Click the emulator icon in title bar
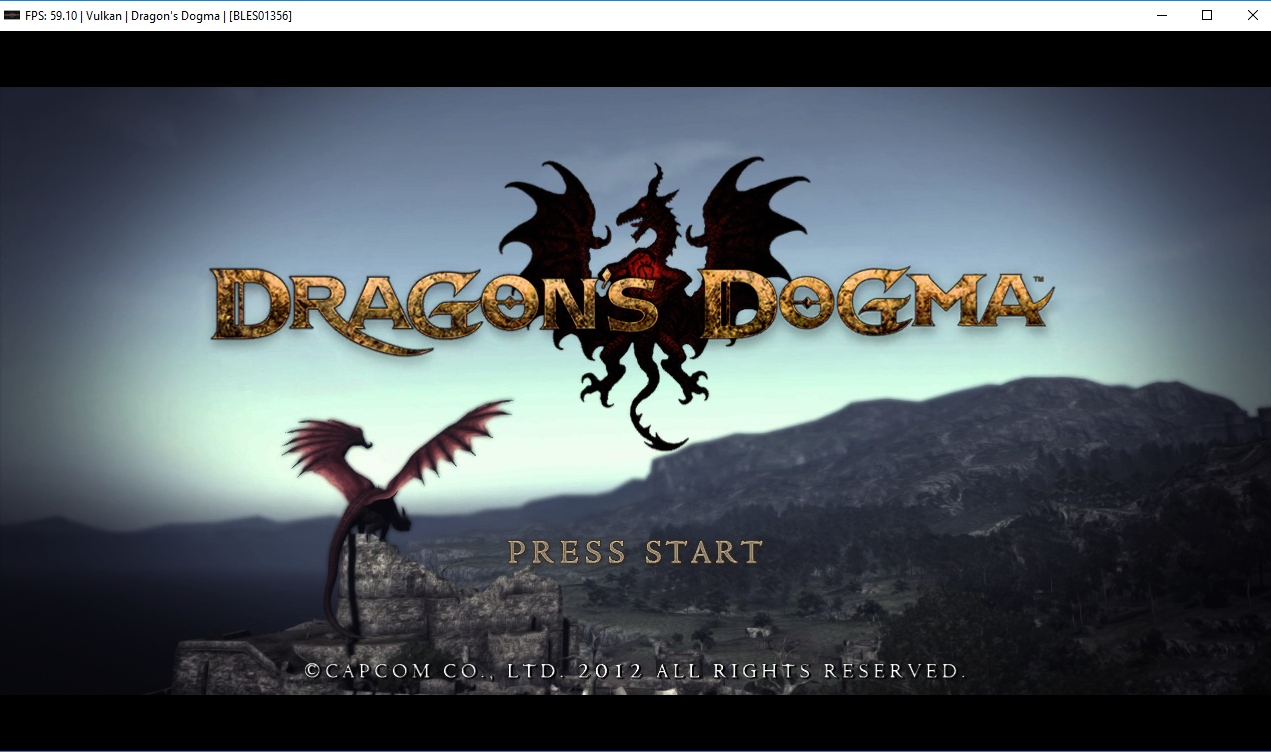 (x=12, y=15)
